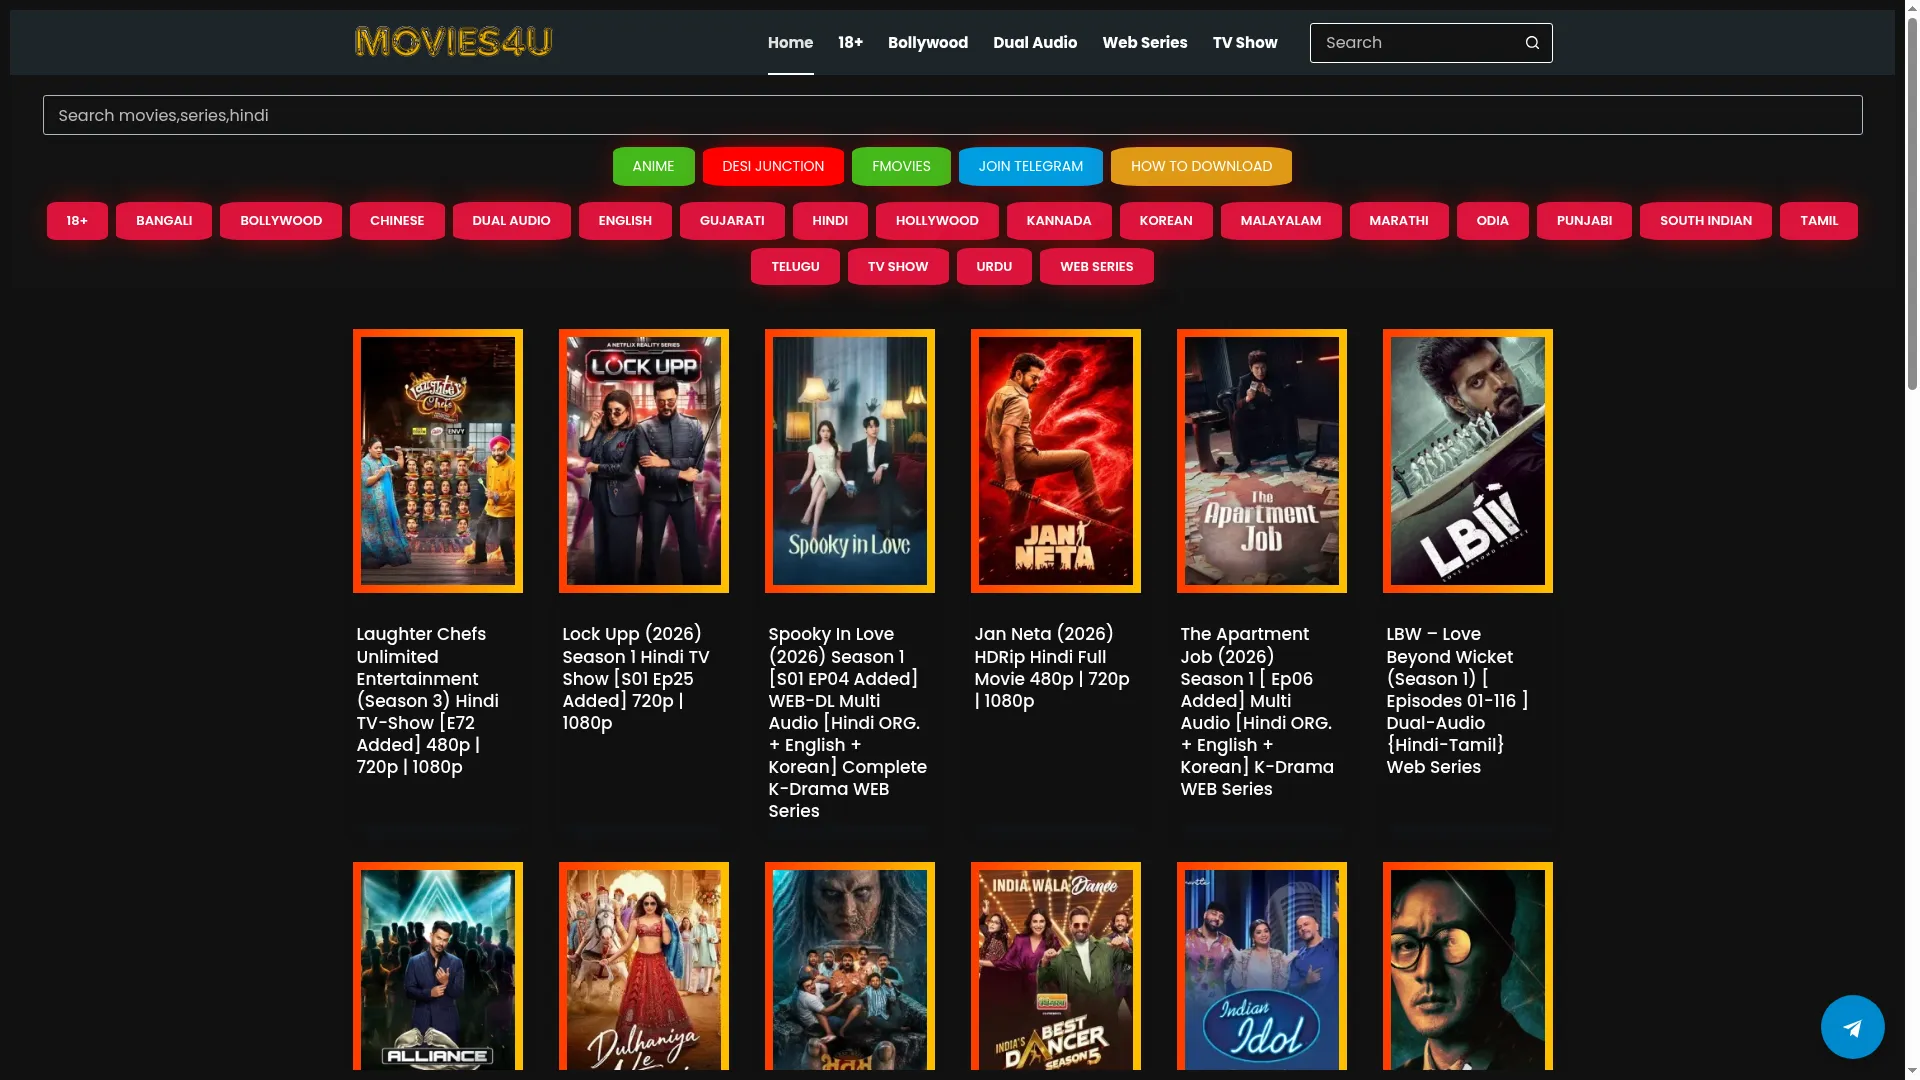Select the URDU category tag
Screen dimensions: 1920x1080
994,267
